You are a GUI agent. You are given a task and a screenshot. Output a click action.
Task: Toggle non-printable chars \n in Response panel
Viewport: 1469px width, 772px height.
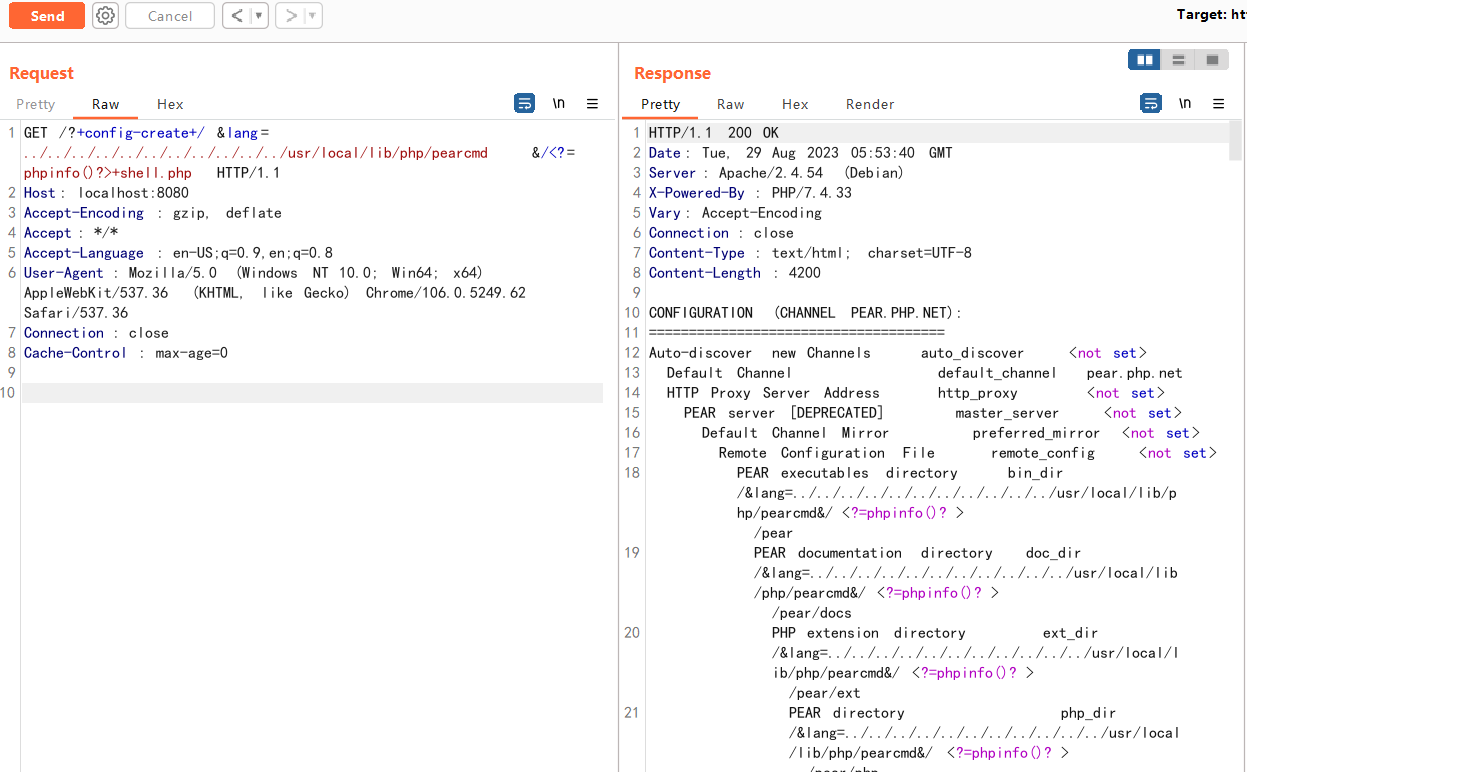coord(1185,103)
